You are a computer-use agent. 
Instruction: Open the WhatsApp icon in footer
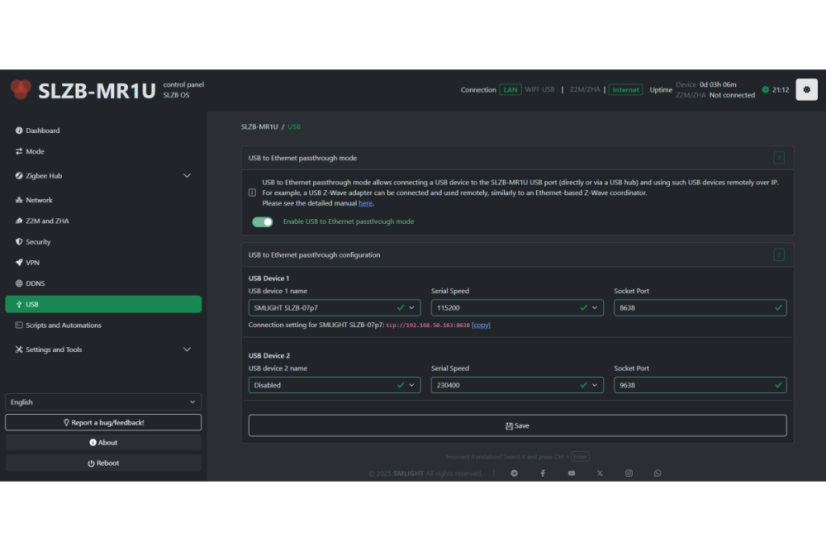pos(657,473)
